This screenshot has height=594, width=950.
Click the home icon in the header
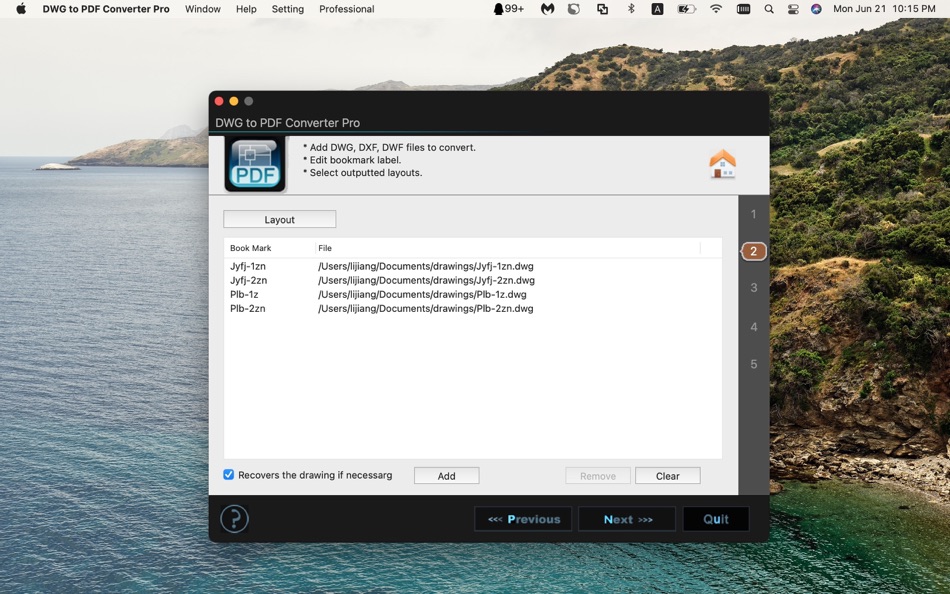click(x=722, y=164)
